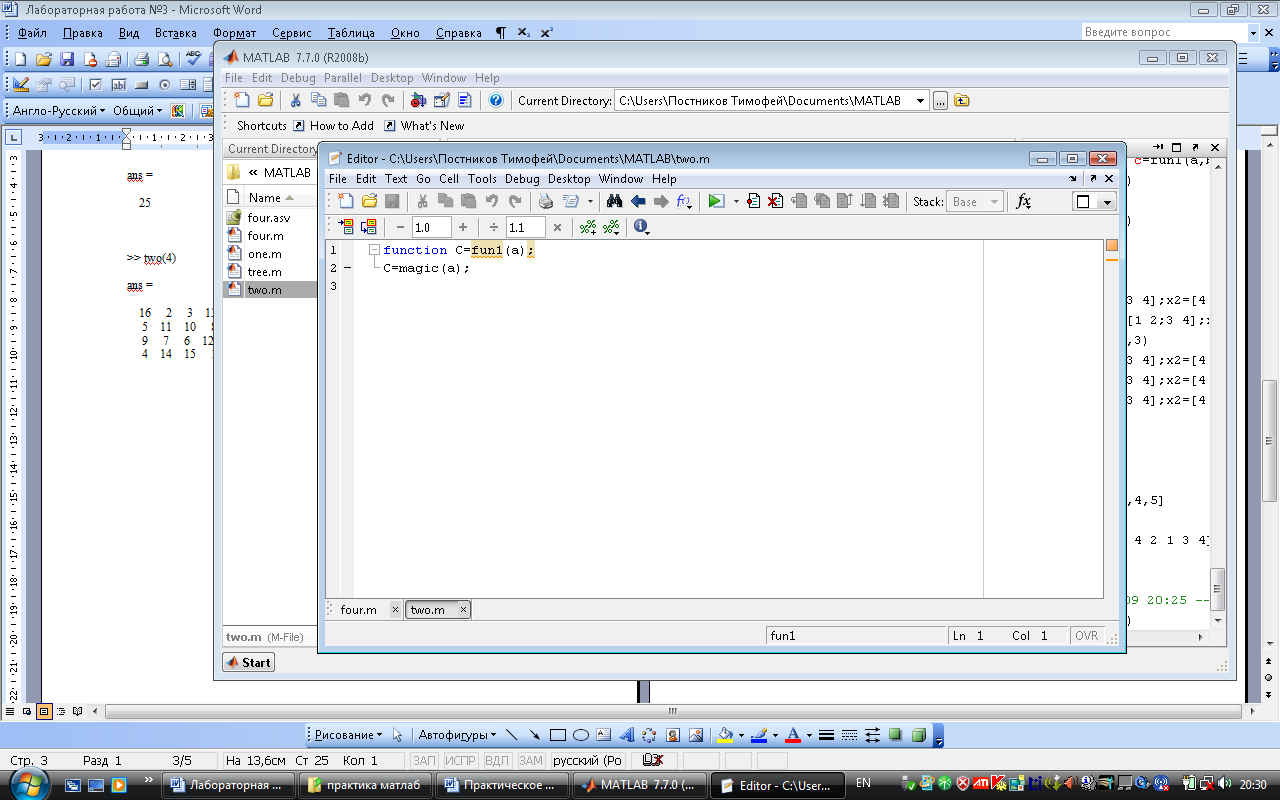The width and height of the screenshot is (1280, 800).
Task: Open Debug menu in Editor menu bar
Action: pyautogui.click(x=522, y=179)
